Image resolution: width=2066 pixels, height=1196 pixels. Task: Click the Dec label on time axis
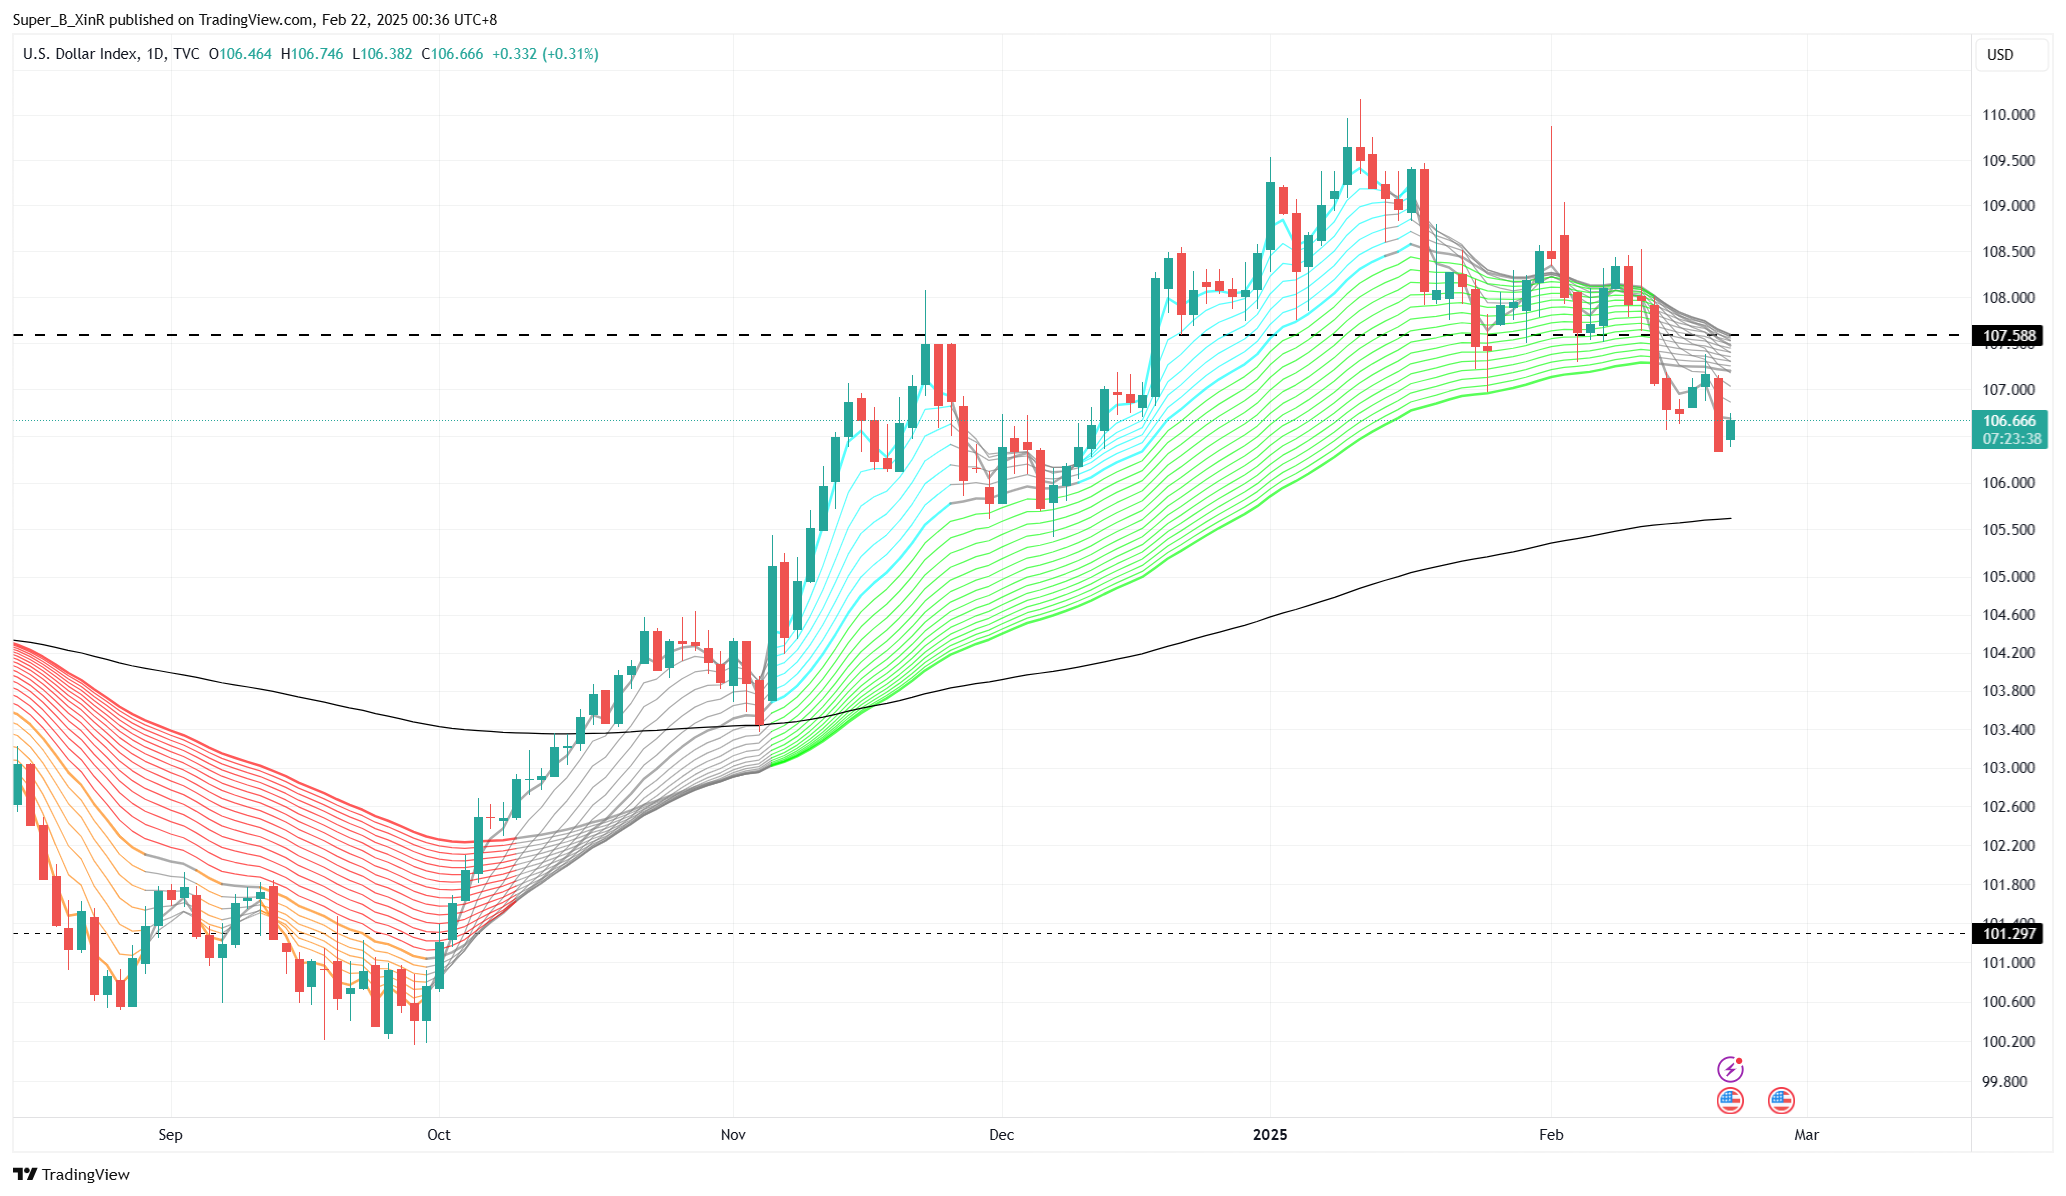tap(1001, 1135)
